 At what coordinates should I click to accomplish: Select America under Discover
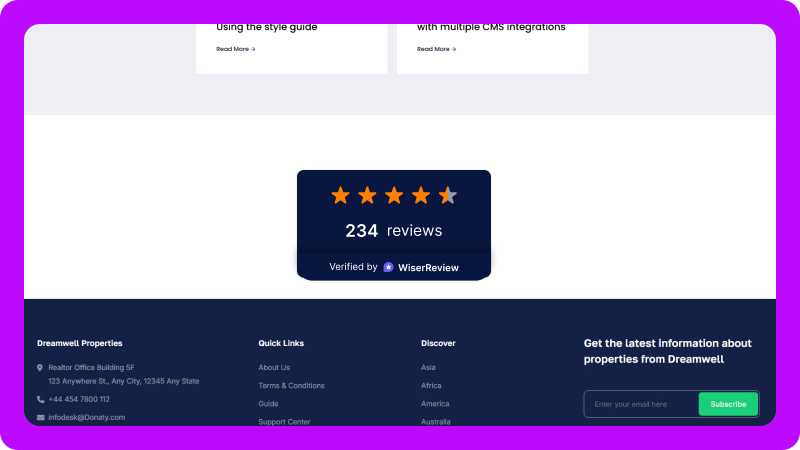[x=435, y=404]
